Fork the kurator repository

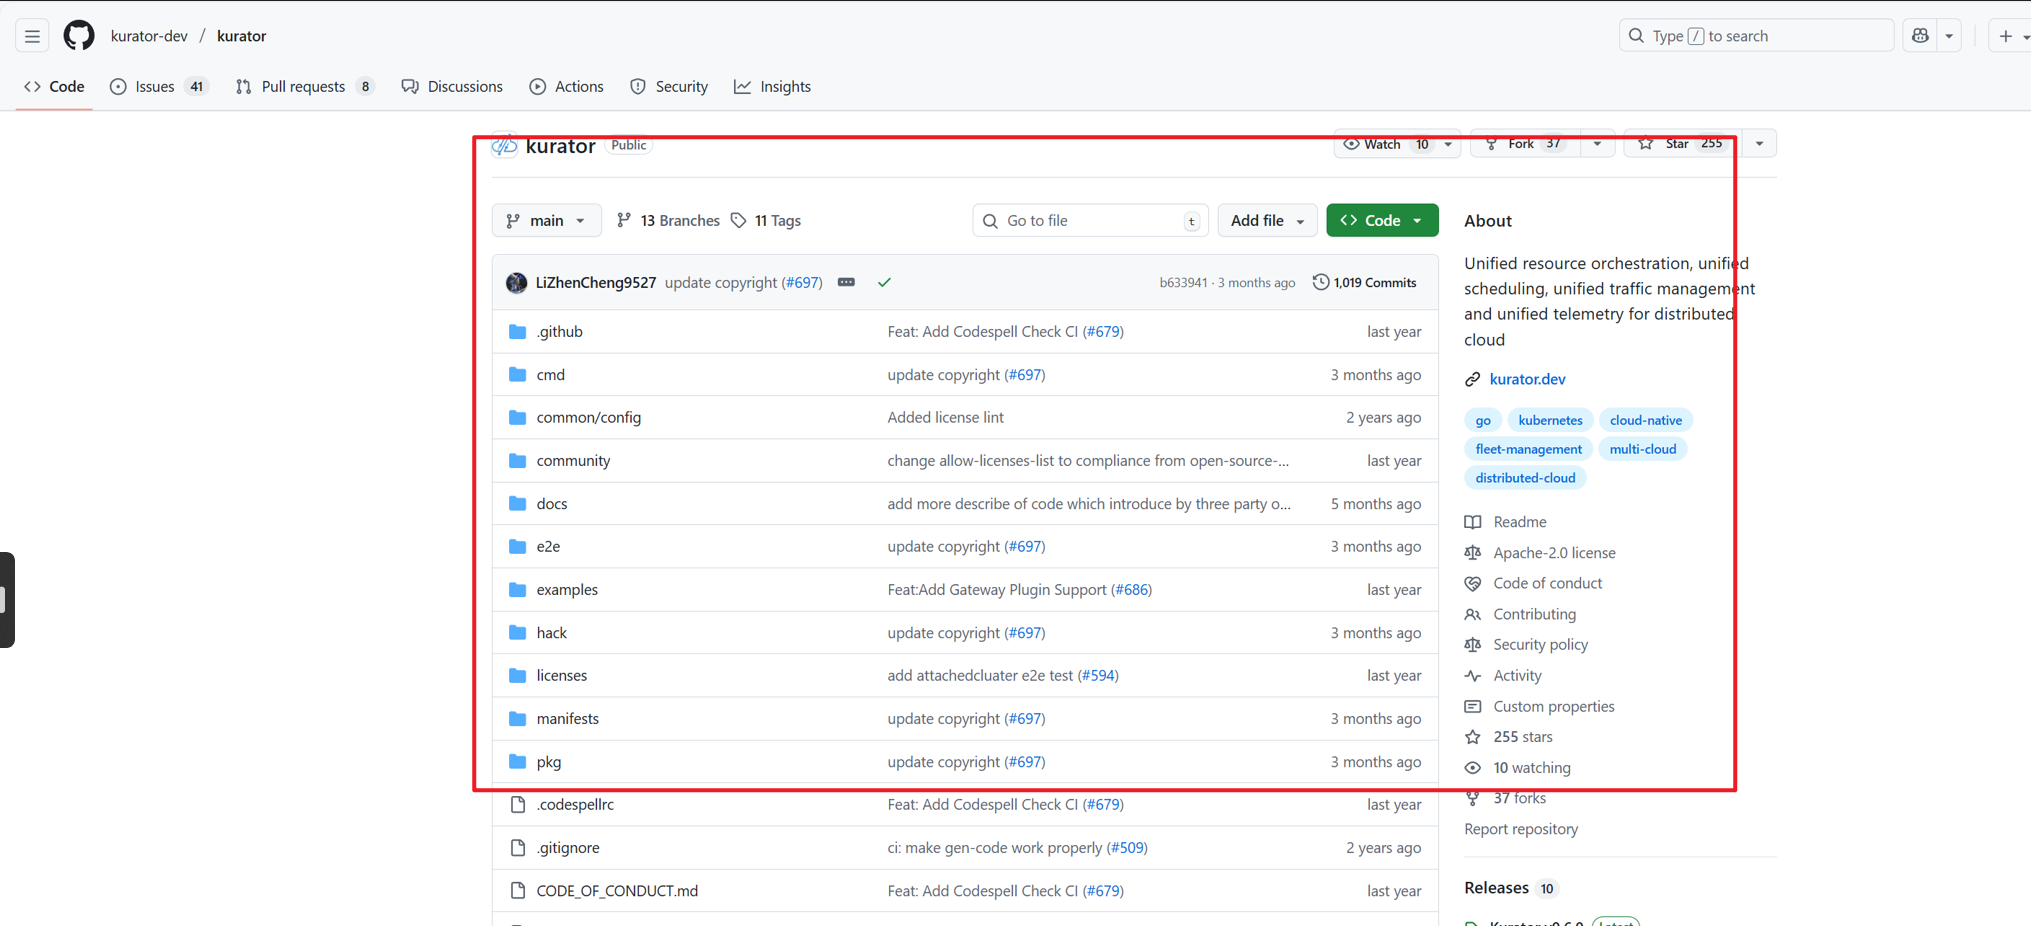pyautogui.click(x=1526, y=144)
